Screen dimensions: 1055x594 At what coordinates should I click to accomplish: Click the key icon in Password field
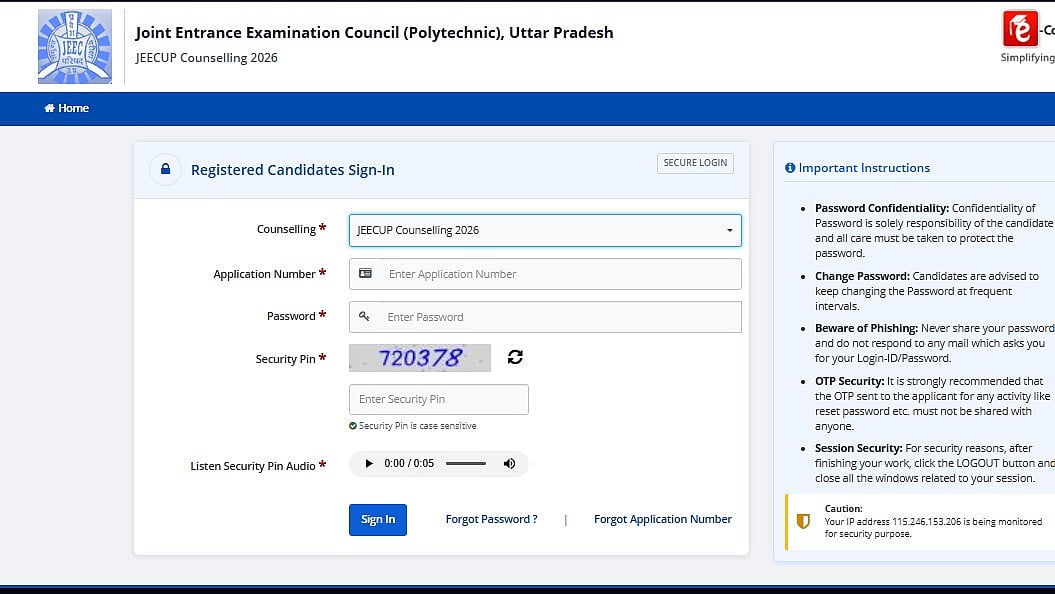pos(364,316)
